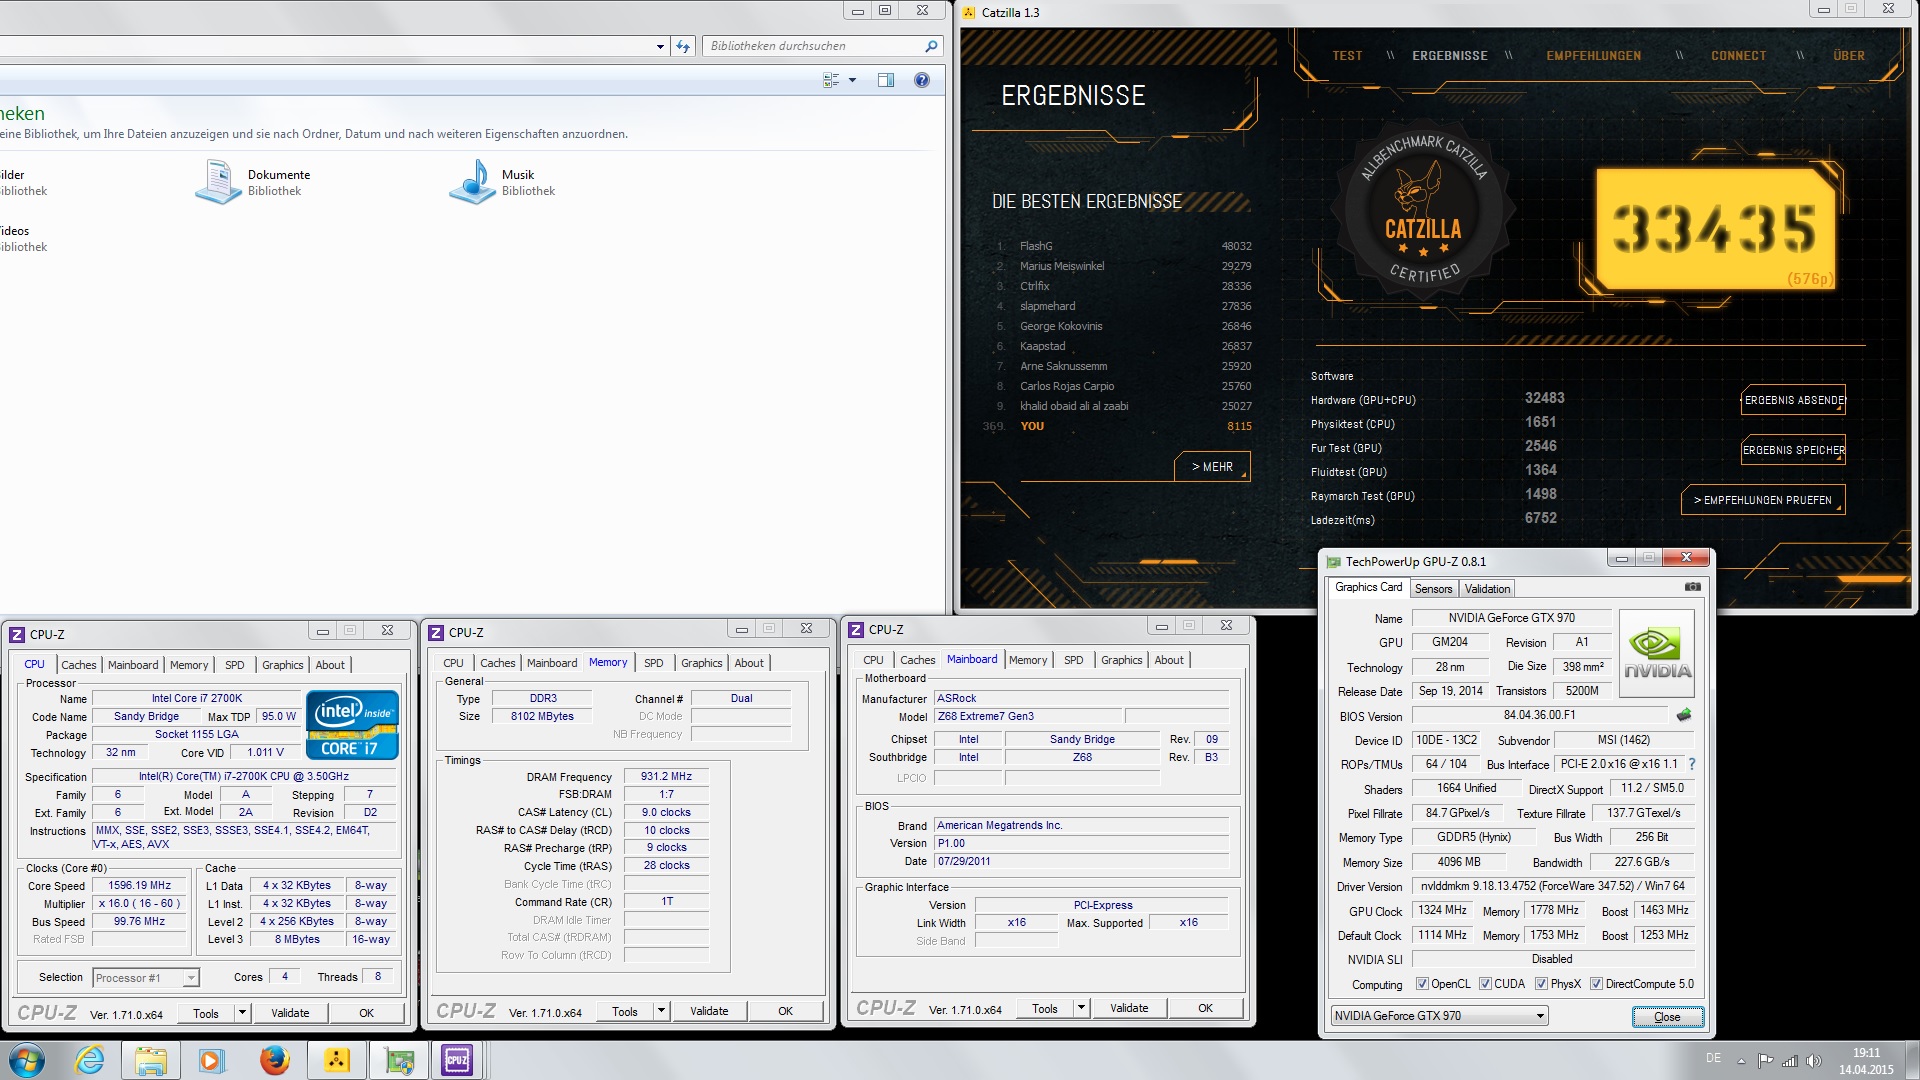
Task: Open the address bar history dropdown
Action: (660, 46)
